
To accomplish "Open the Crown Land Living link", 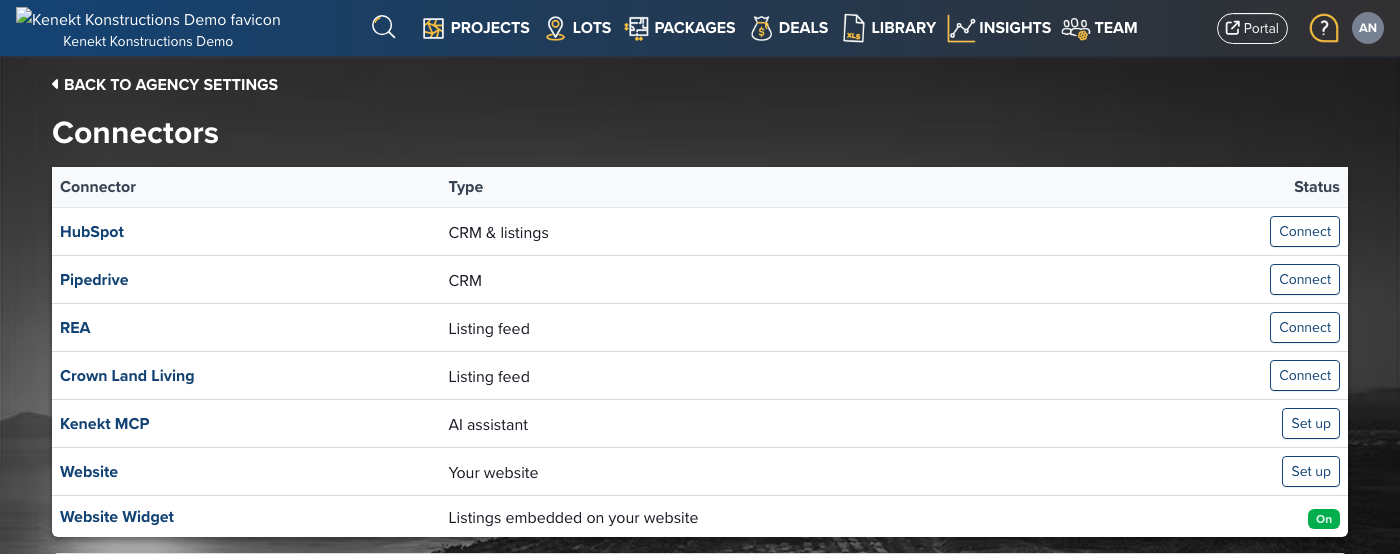I will (x=127, y=376).
